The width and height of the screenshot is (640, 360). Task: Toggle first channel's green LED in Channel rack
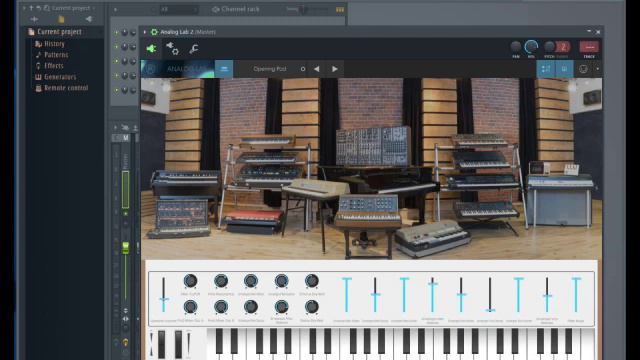pyautogui.click(x=116, y=32)
